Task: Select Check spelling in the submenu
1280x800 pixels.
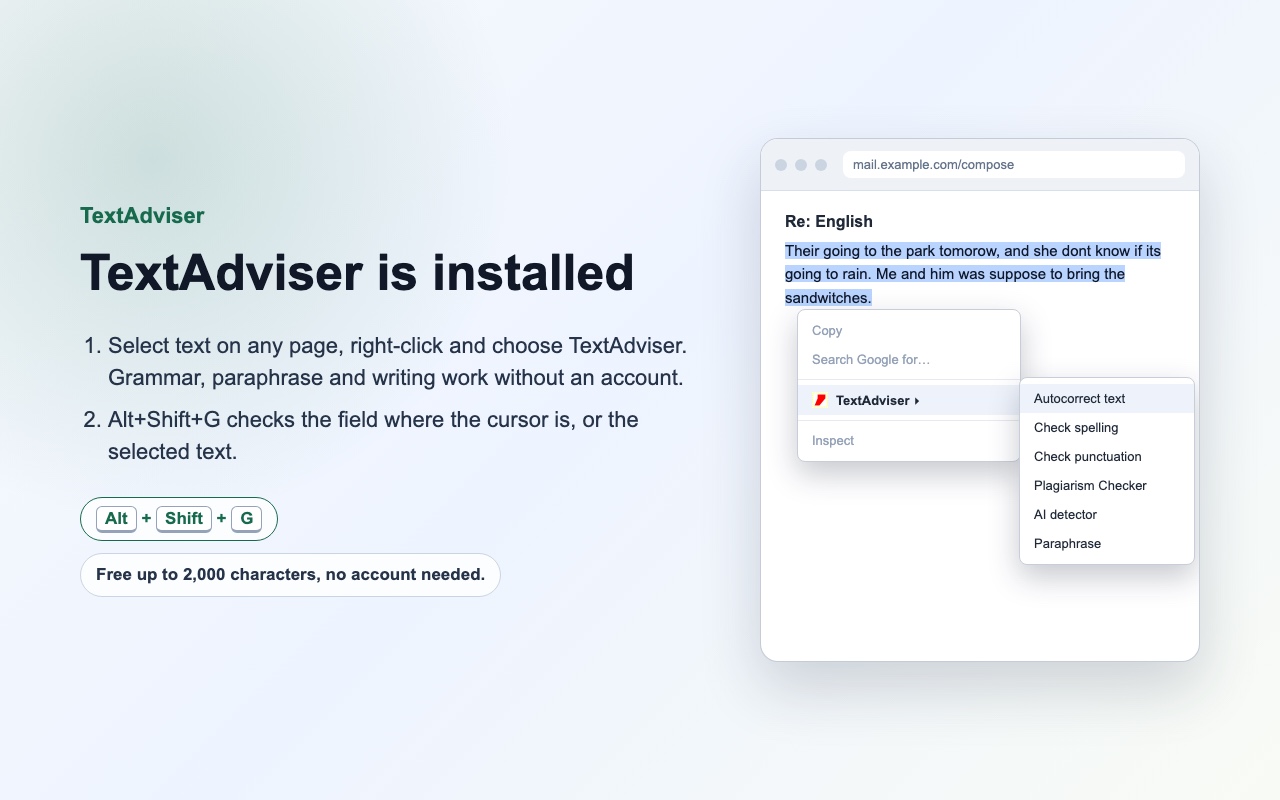Action: click(x=1107, y=427)
